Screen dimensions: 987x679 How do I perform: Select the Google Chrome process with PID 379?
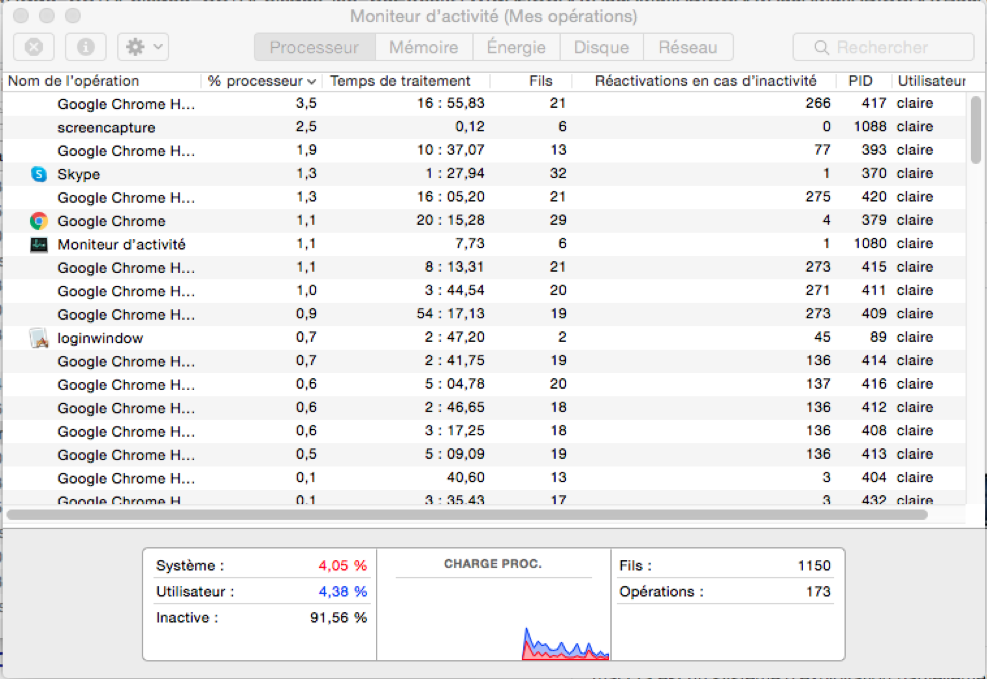click(x=485, y=221)
